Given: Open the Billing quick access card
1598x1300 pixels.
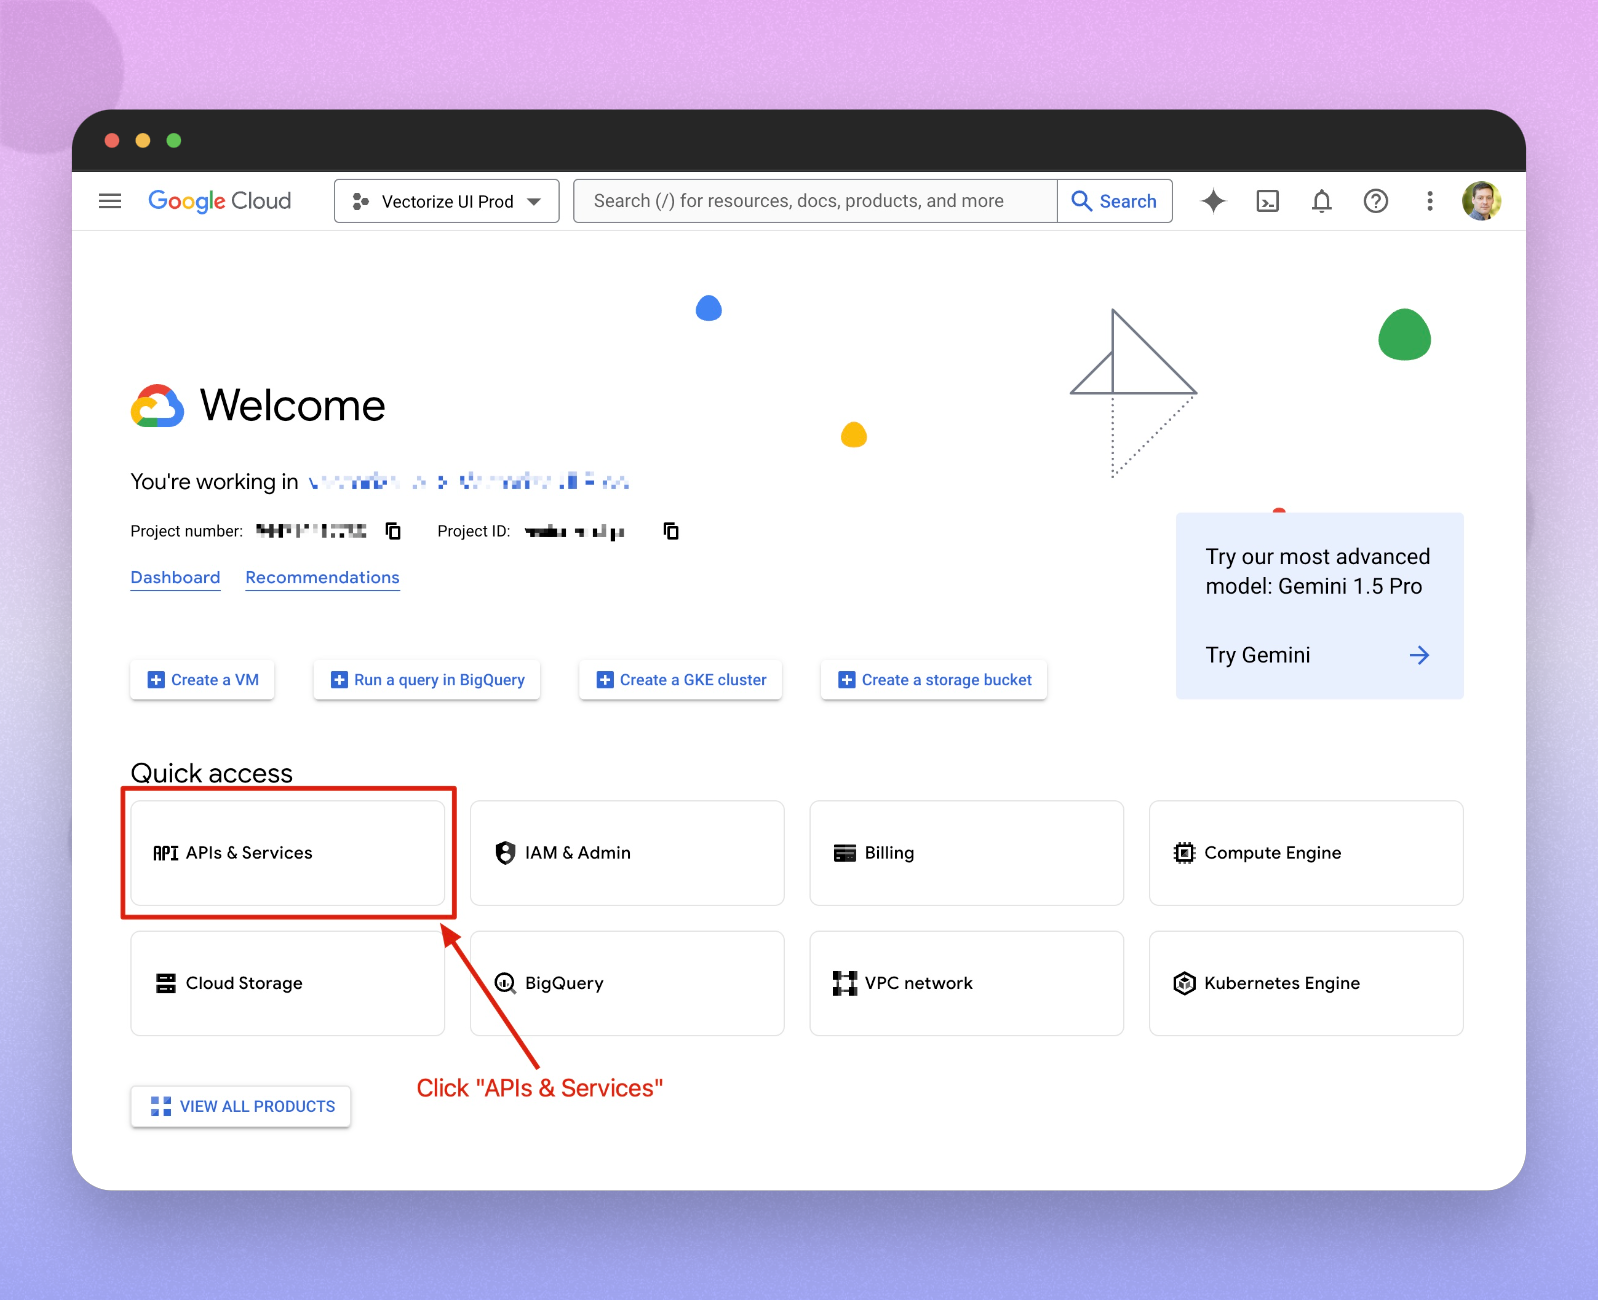Looking at the screenshot, I should coord(966,853).
